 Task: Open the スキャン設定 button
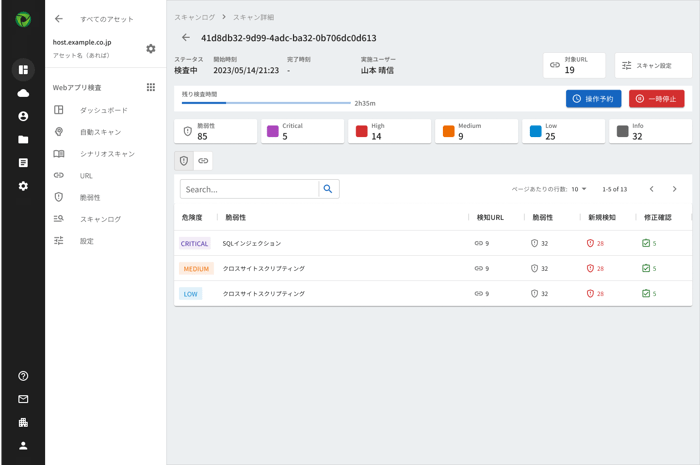653,66
